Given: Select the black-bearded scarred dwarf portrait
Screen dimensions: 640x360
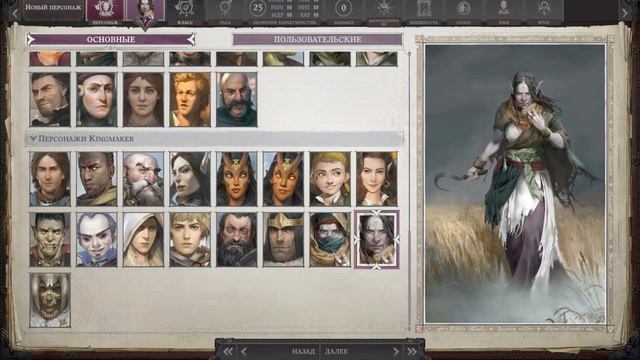Looking at the screenshot, I should 237,240.
